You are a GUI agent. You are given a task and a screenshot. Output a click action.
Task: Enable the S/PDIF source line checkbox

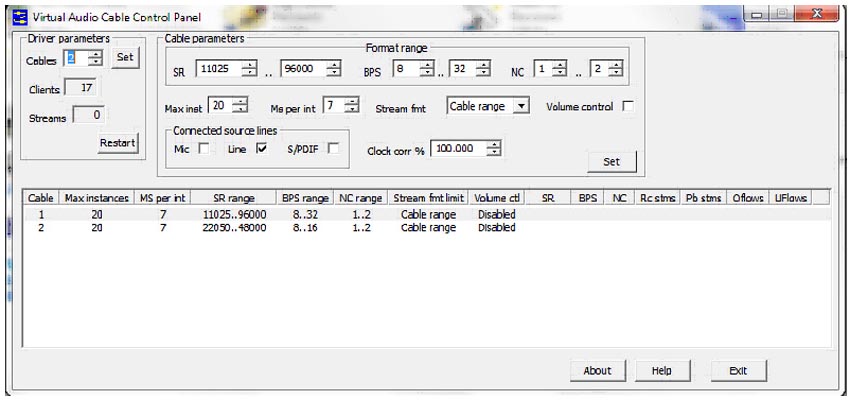point(333,149)
